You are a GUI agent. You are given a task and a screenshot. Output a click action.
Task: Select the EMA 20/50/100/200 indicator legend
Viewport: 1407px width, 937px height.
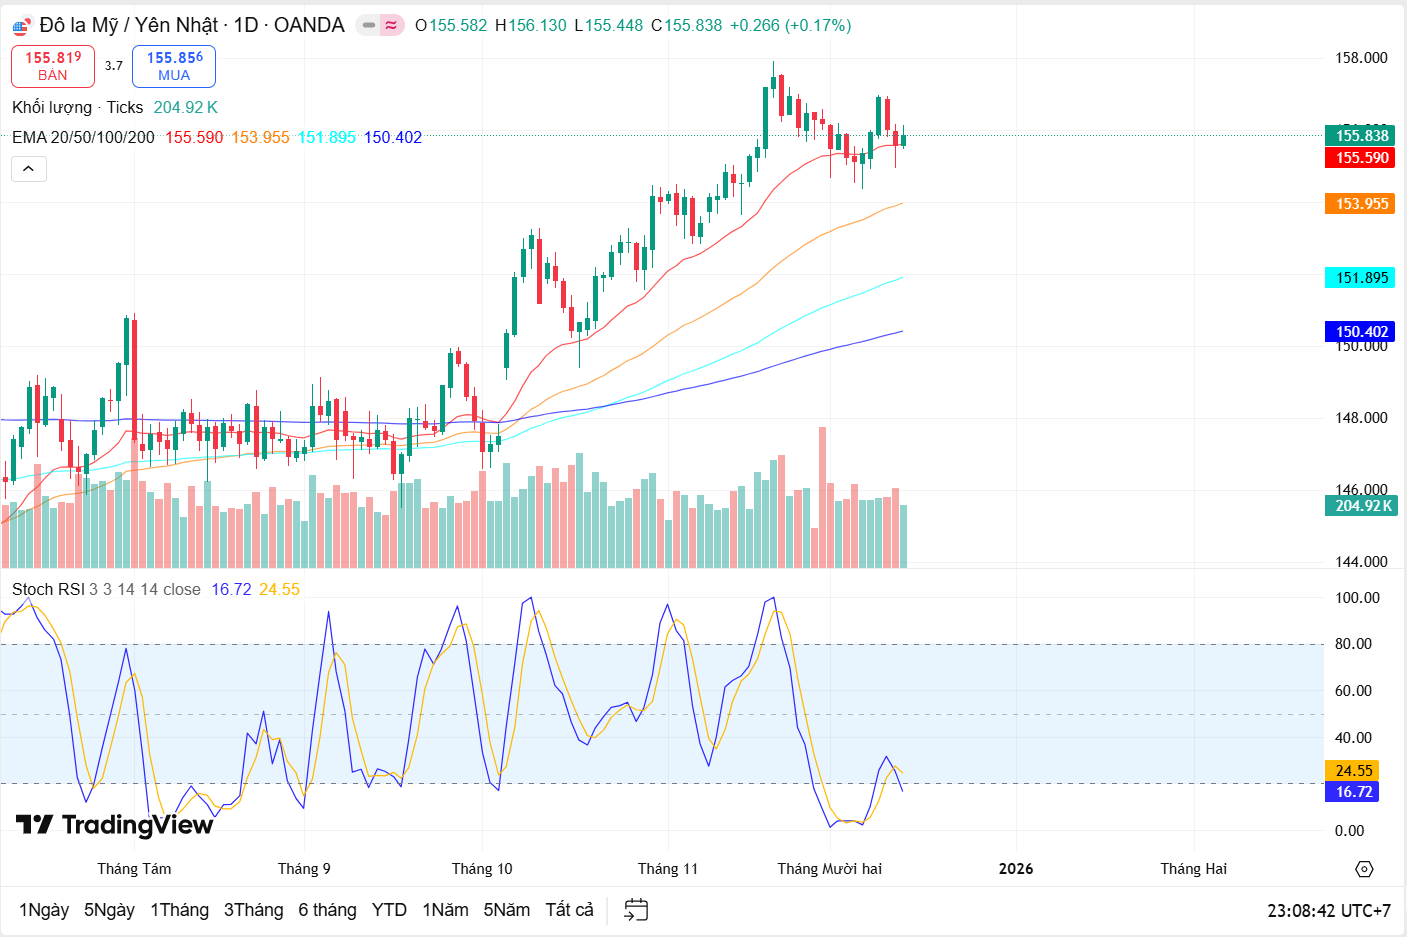(83, 137)
